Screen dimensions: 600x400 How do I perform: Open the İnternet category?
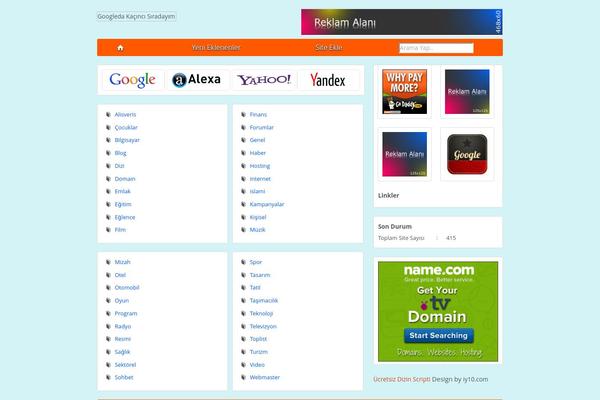pyautogui.click(x=260, y=179)
